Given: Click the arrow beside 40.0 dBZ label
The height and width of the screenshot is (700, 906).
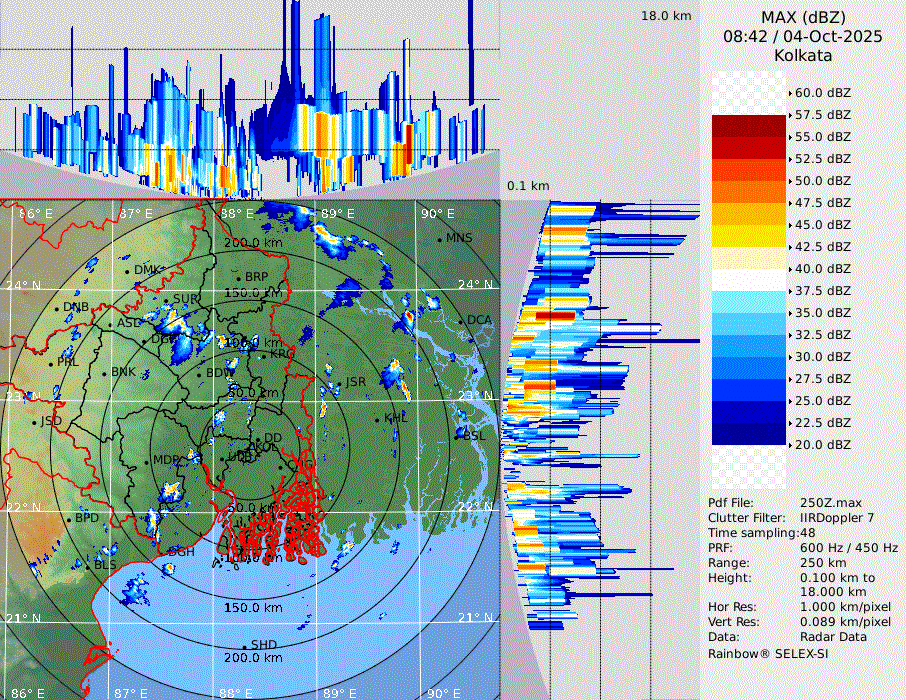Looking at the screenshot, I should point(790,269).
